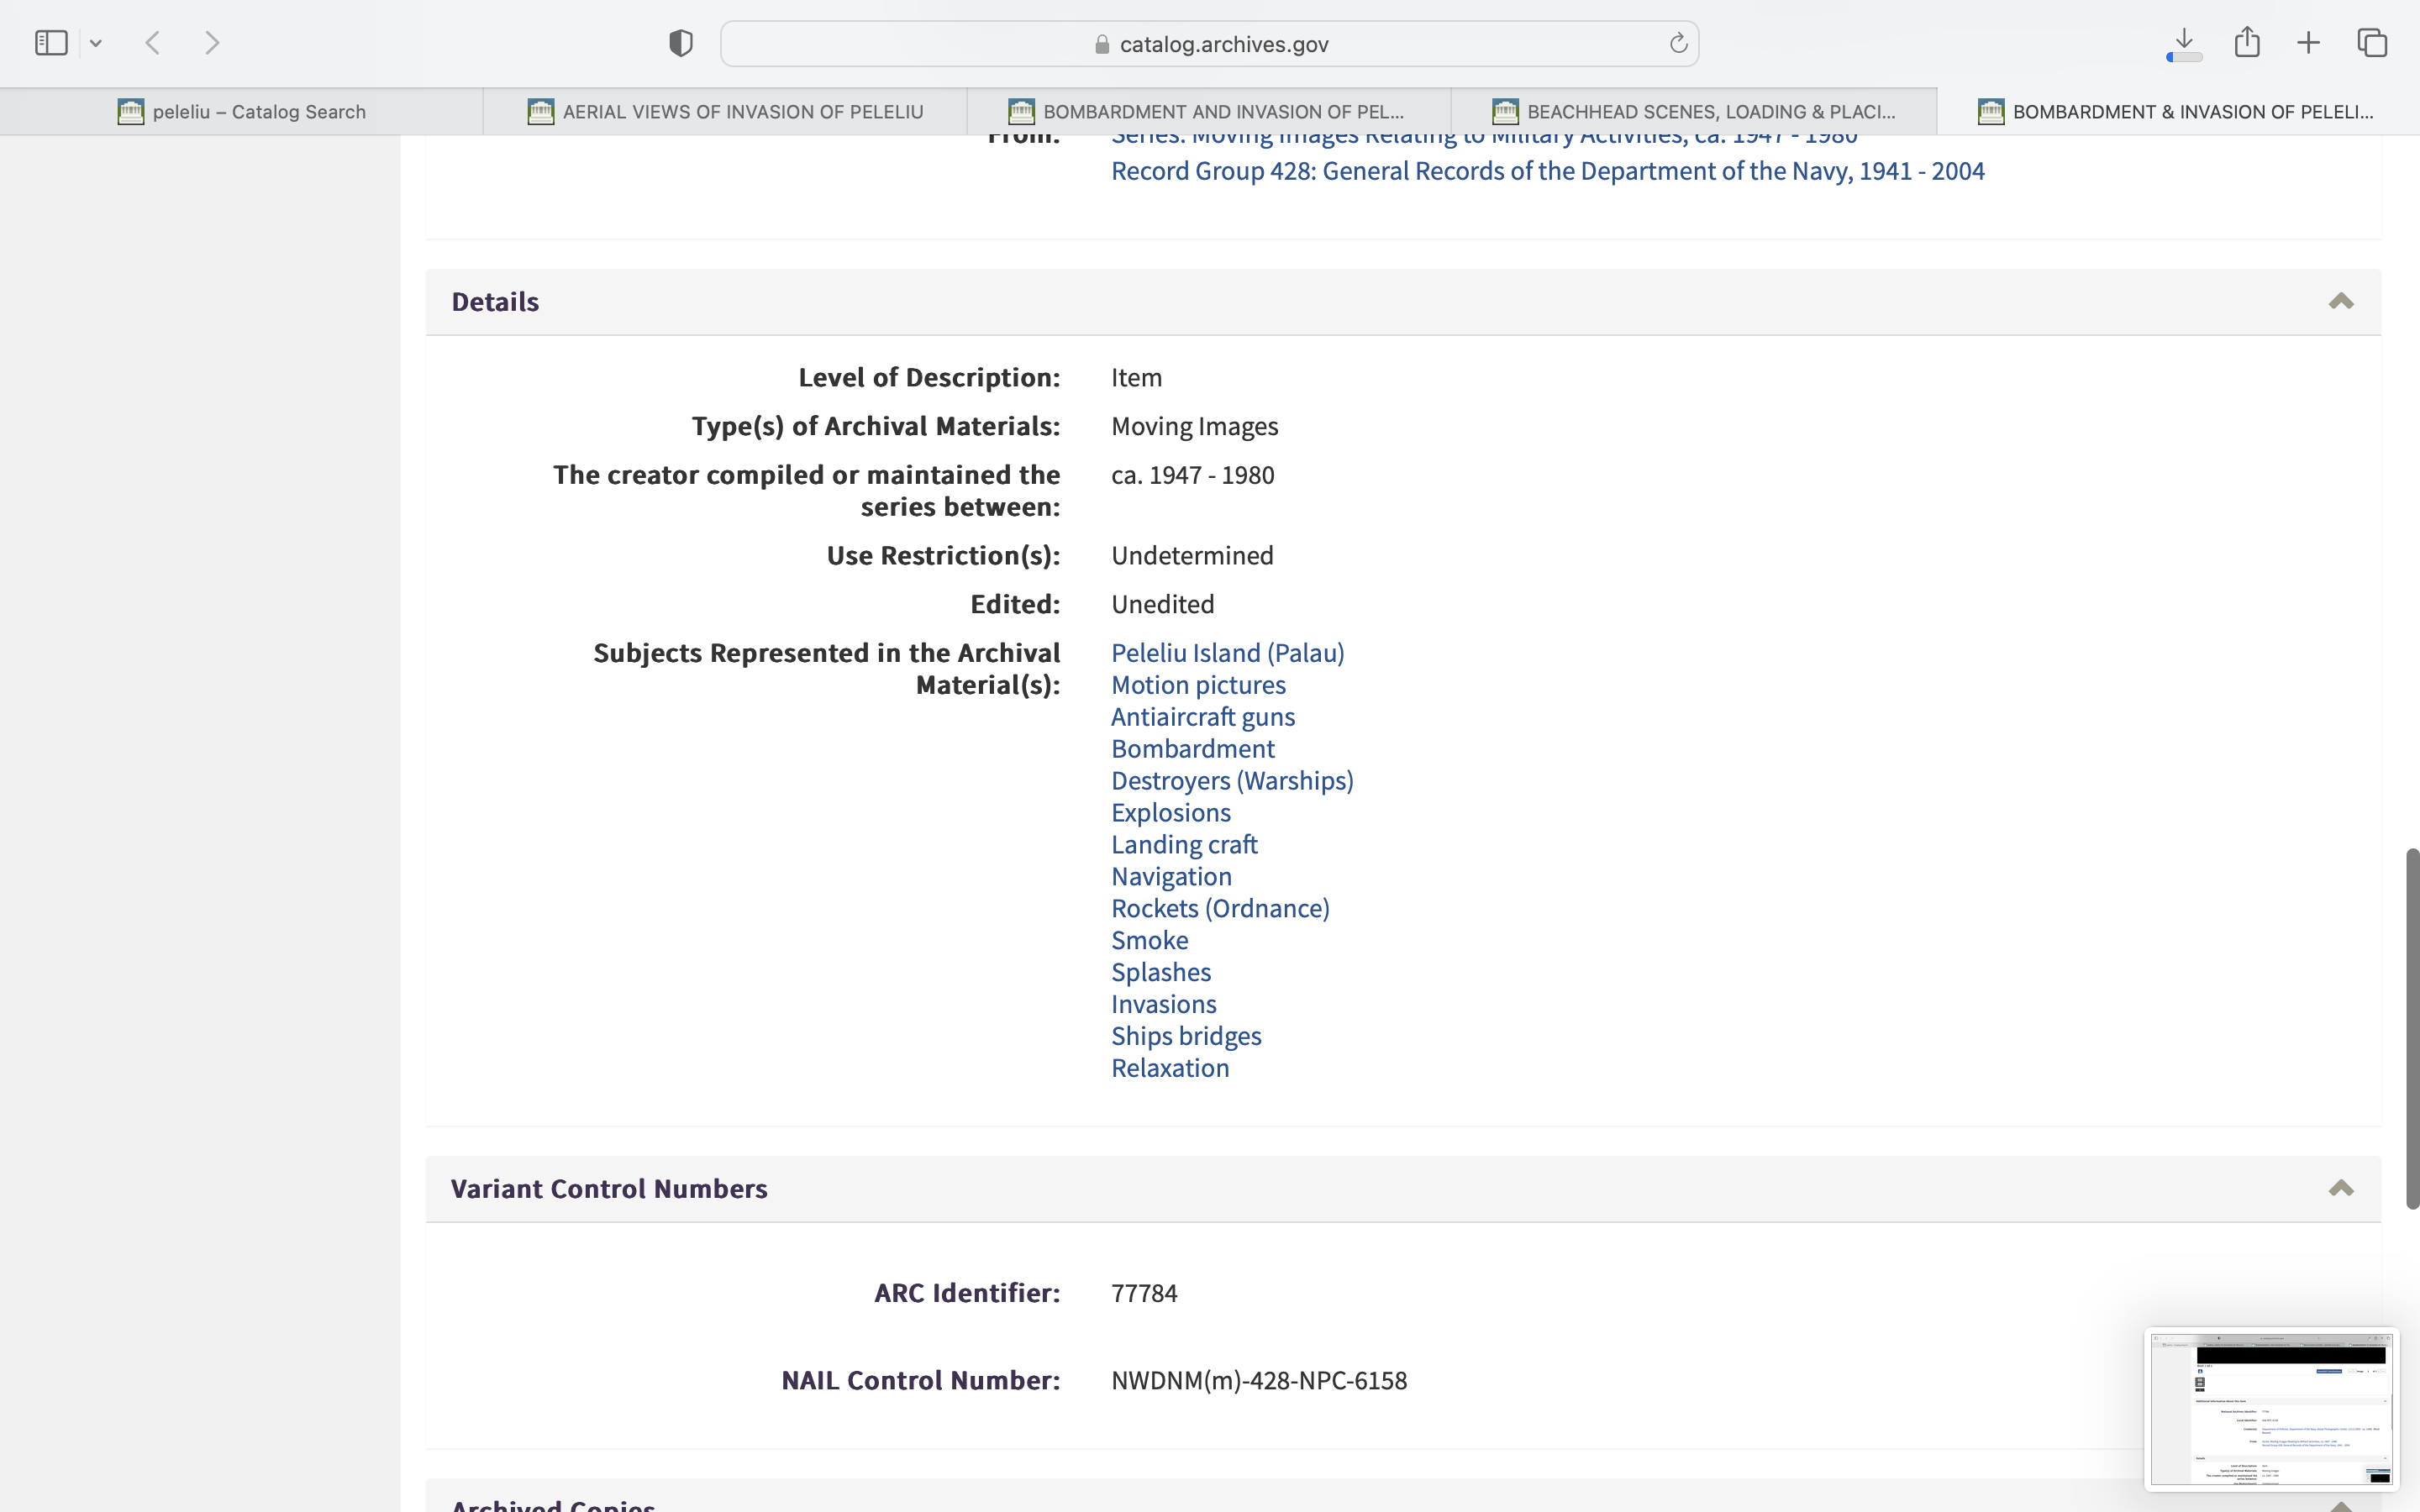Open a new tab with plus icon

click(2308, 43)
